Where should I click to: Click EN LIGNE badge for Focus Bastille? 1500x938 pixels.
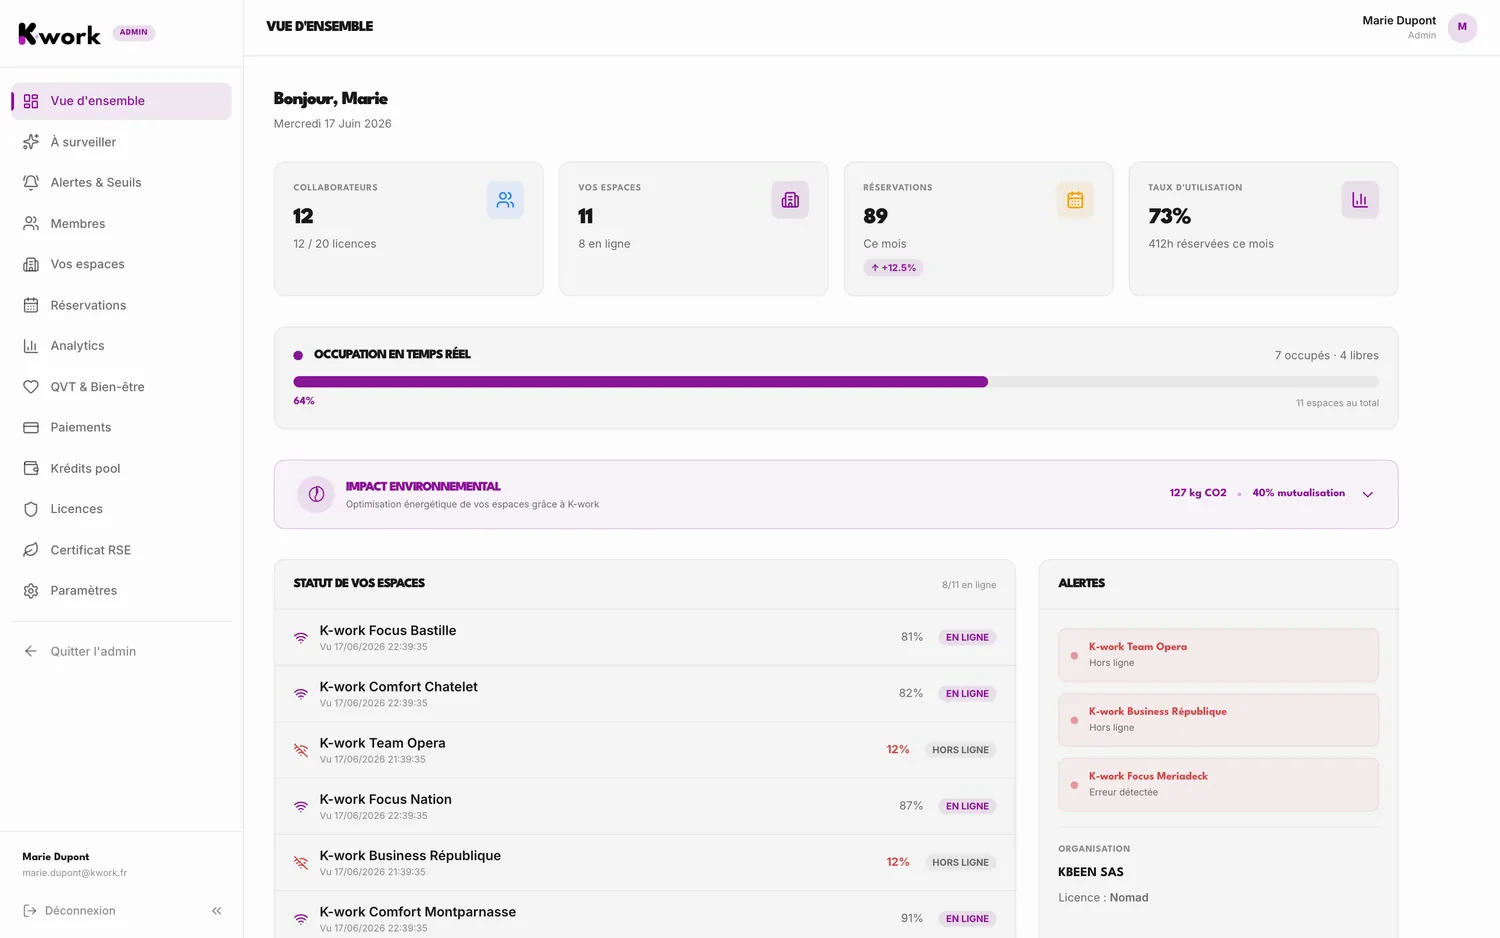tap(967, 638)
